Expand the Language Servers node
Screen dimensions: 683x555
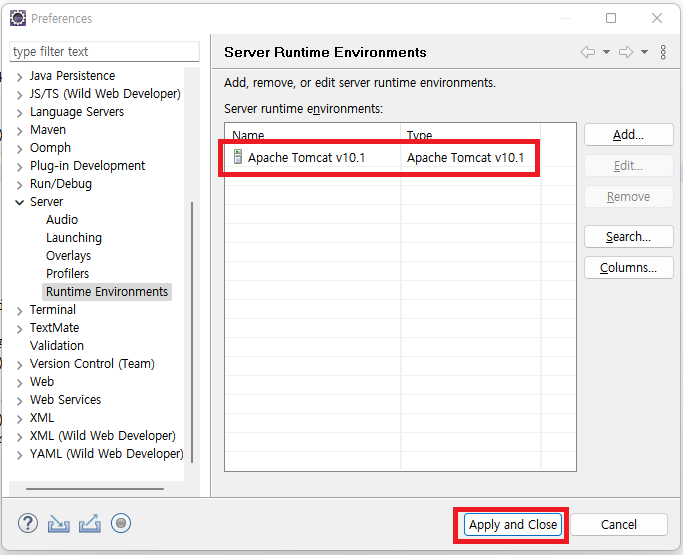[19, 113]
